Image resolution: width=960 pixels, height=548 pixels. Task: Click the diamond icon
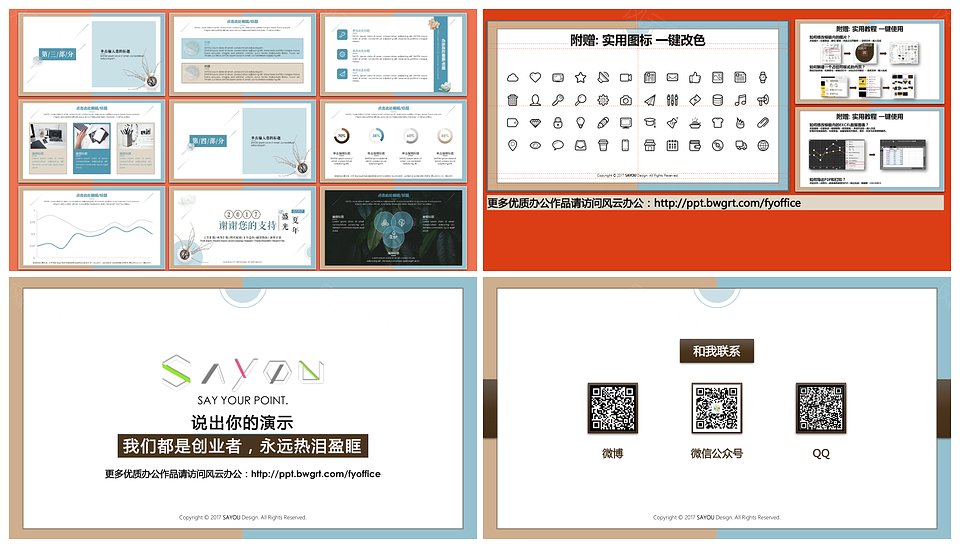(535, 122)
